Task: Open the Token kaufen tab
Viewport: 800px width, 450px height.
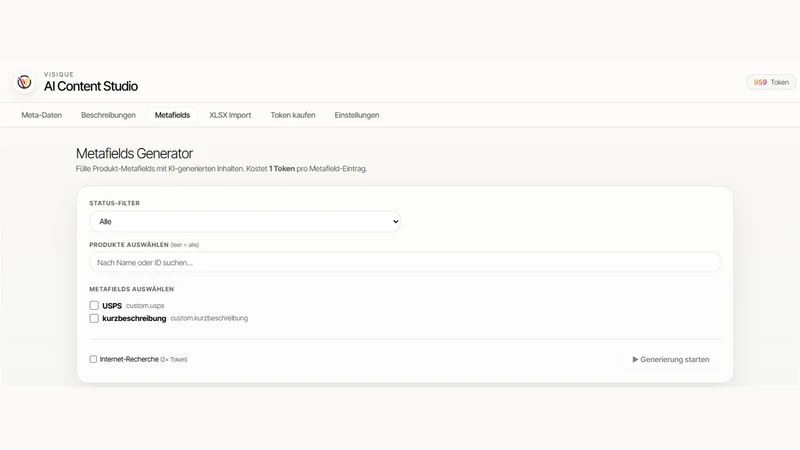Action: pos(293,115)
